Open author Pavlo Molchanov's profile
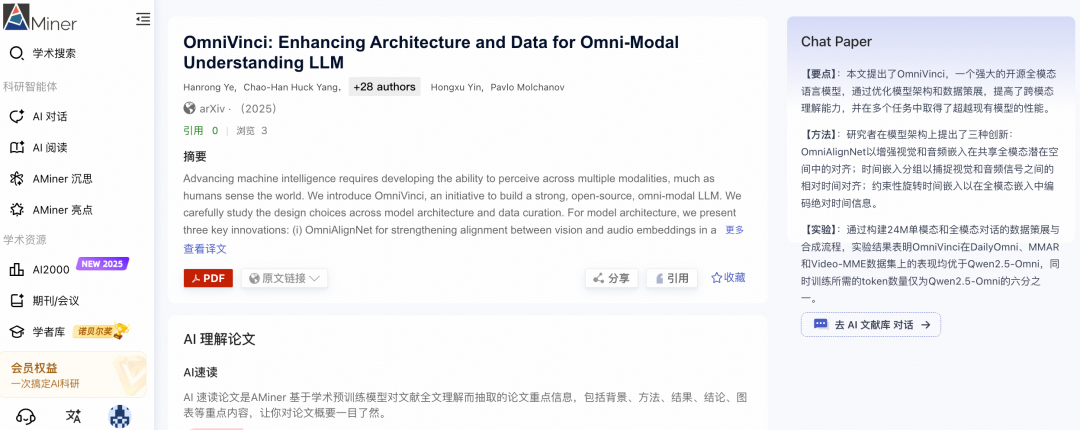1080x430 pixels. coord(528,88)
